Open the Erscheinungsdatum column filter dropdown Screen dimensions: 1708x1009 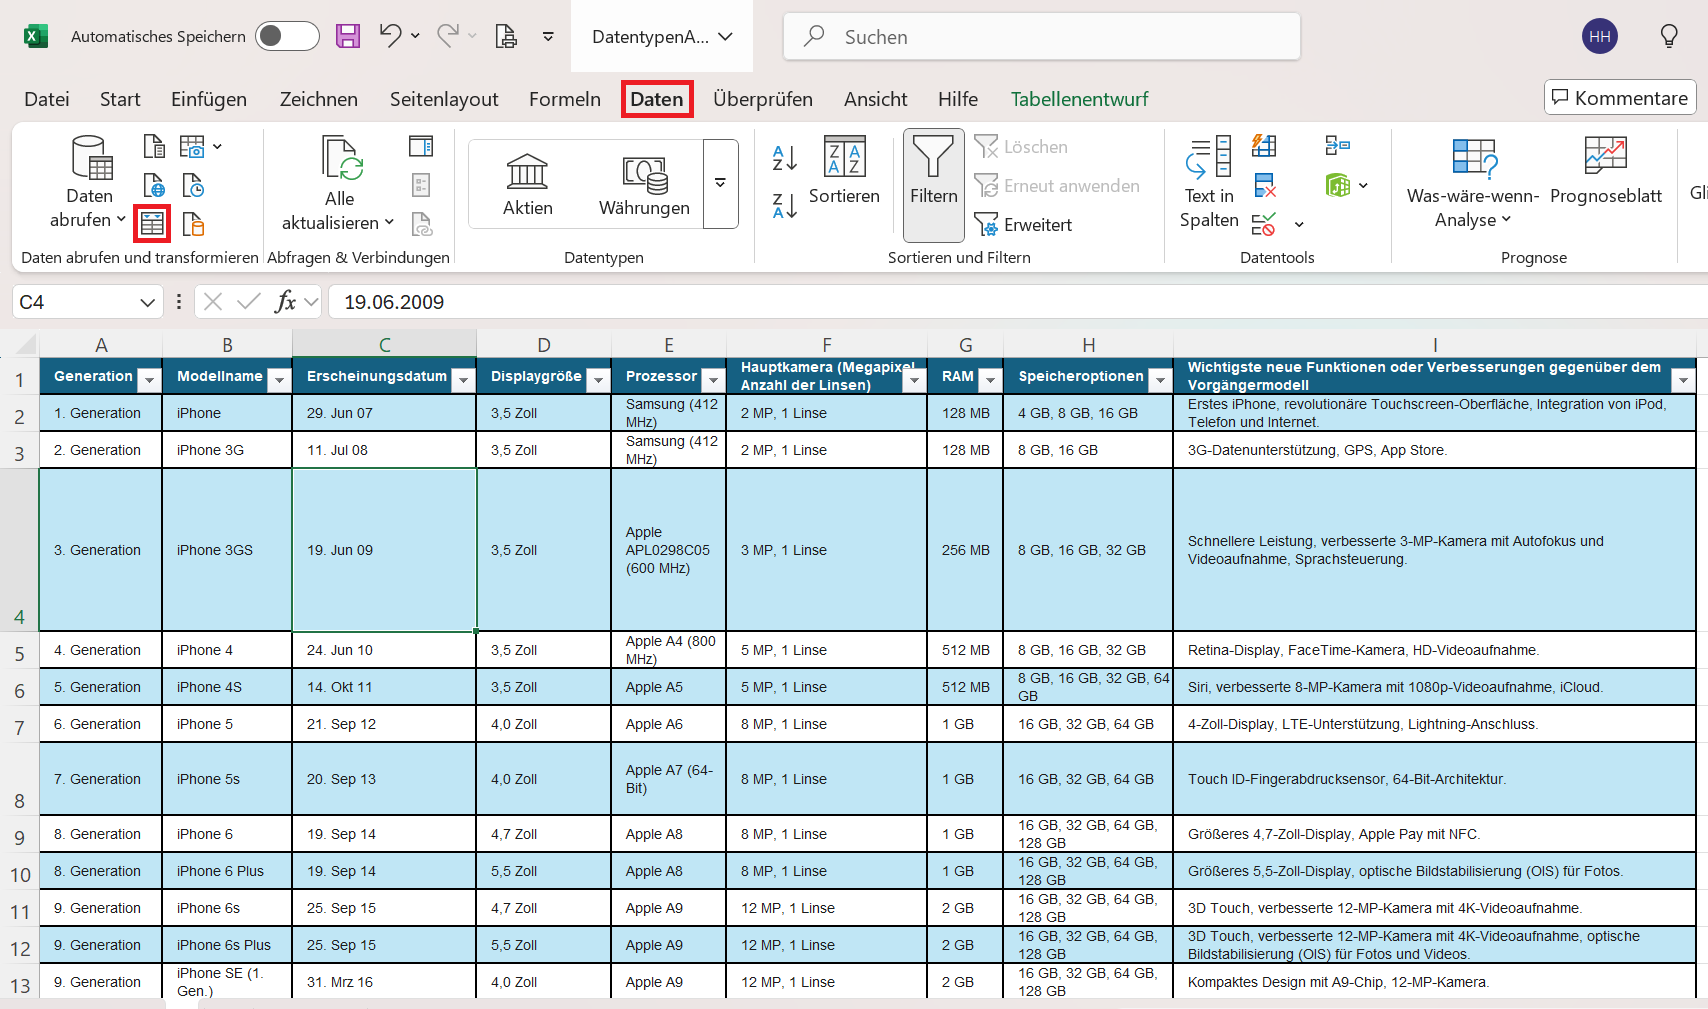click(463, 380)
